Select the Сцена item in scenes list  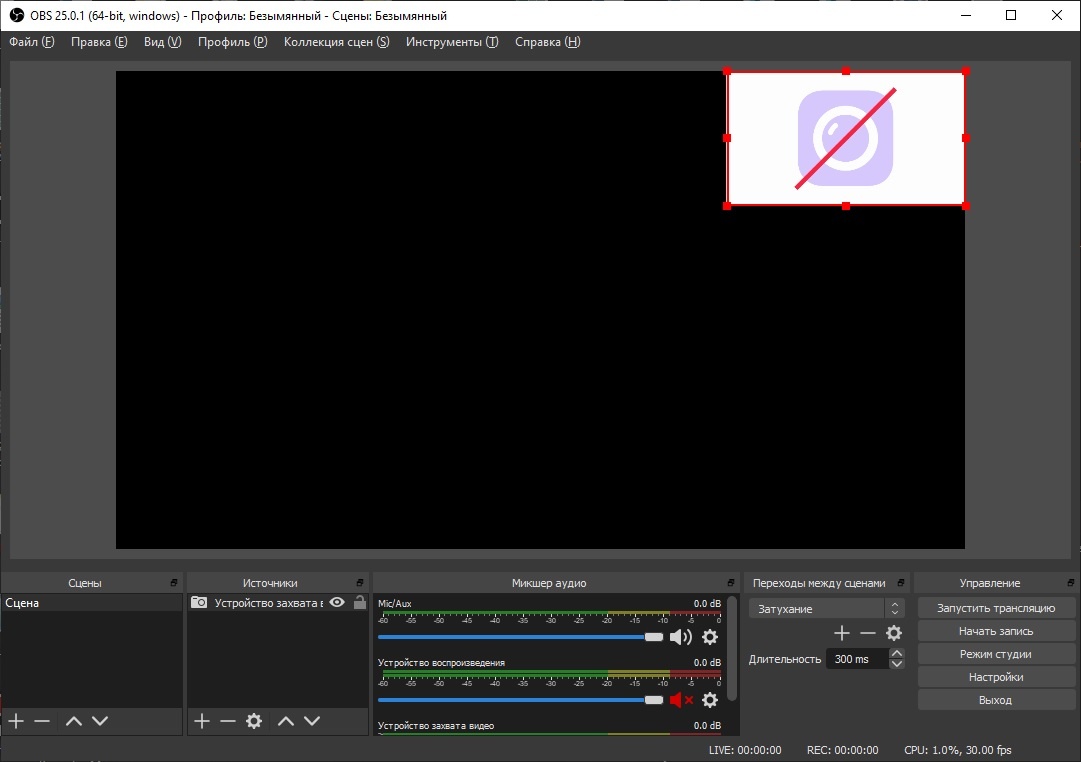(x=92, y=603)
